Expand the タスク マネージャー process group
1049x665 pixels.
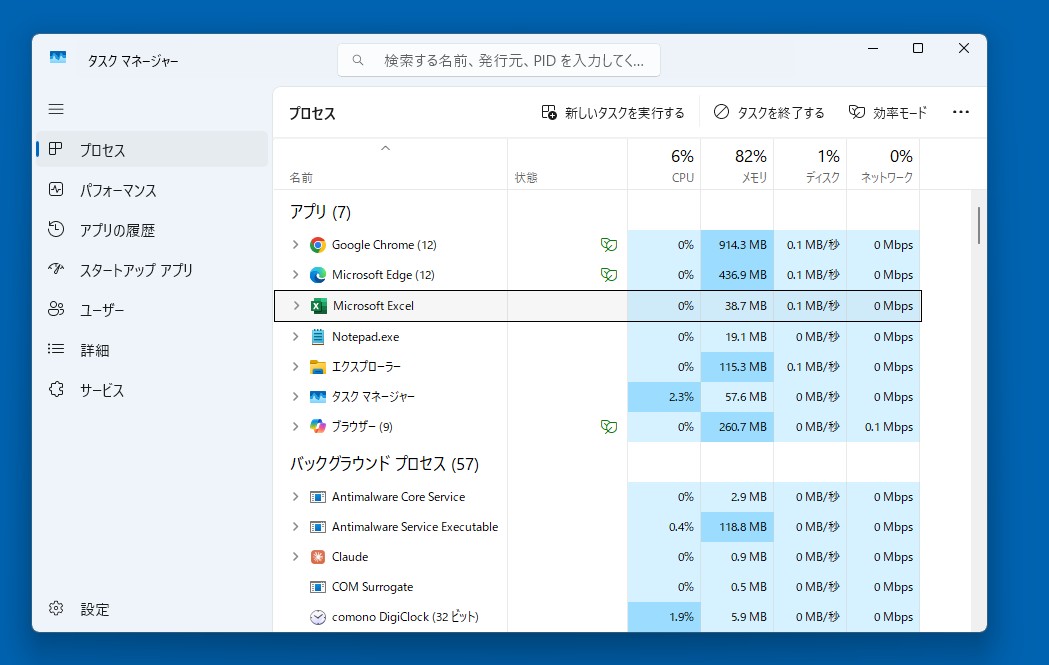pos(295,397)
